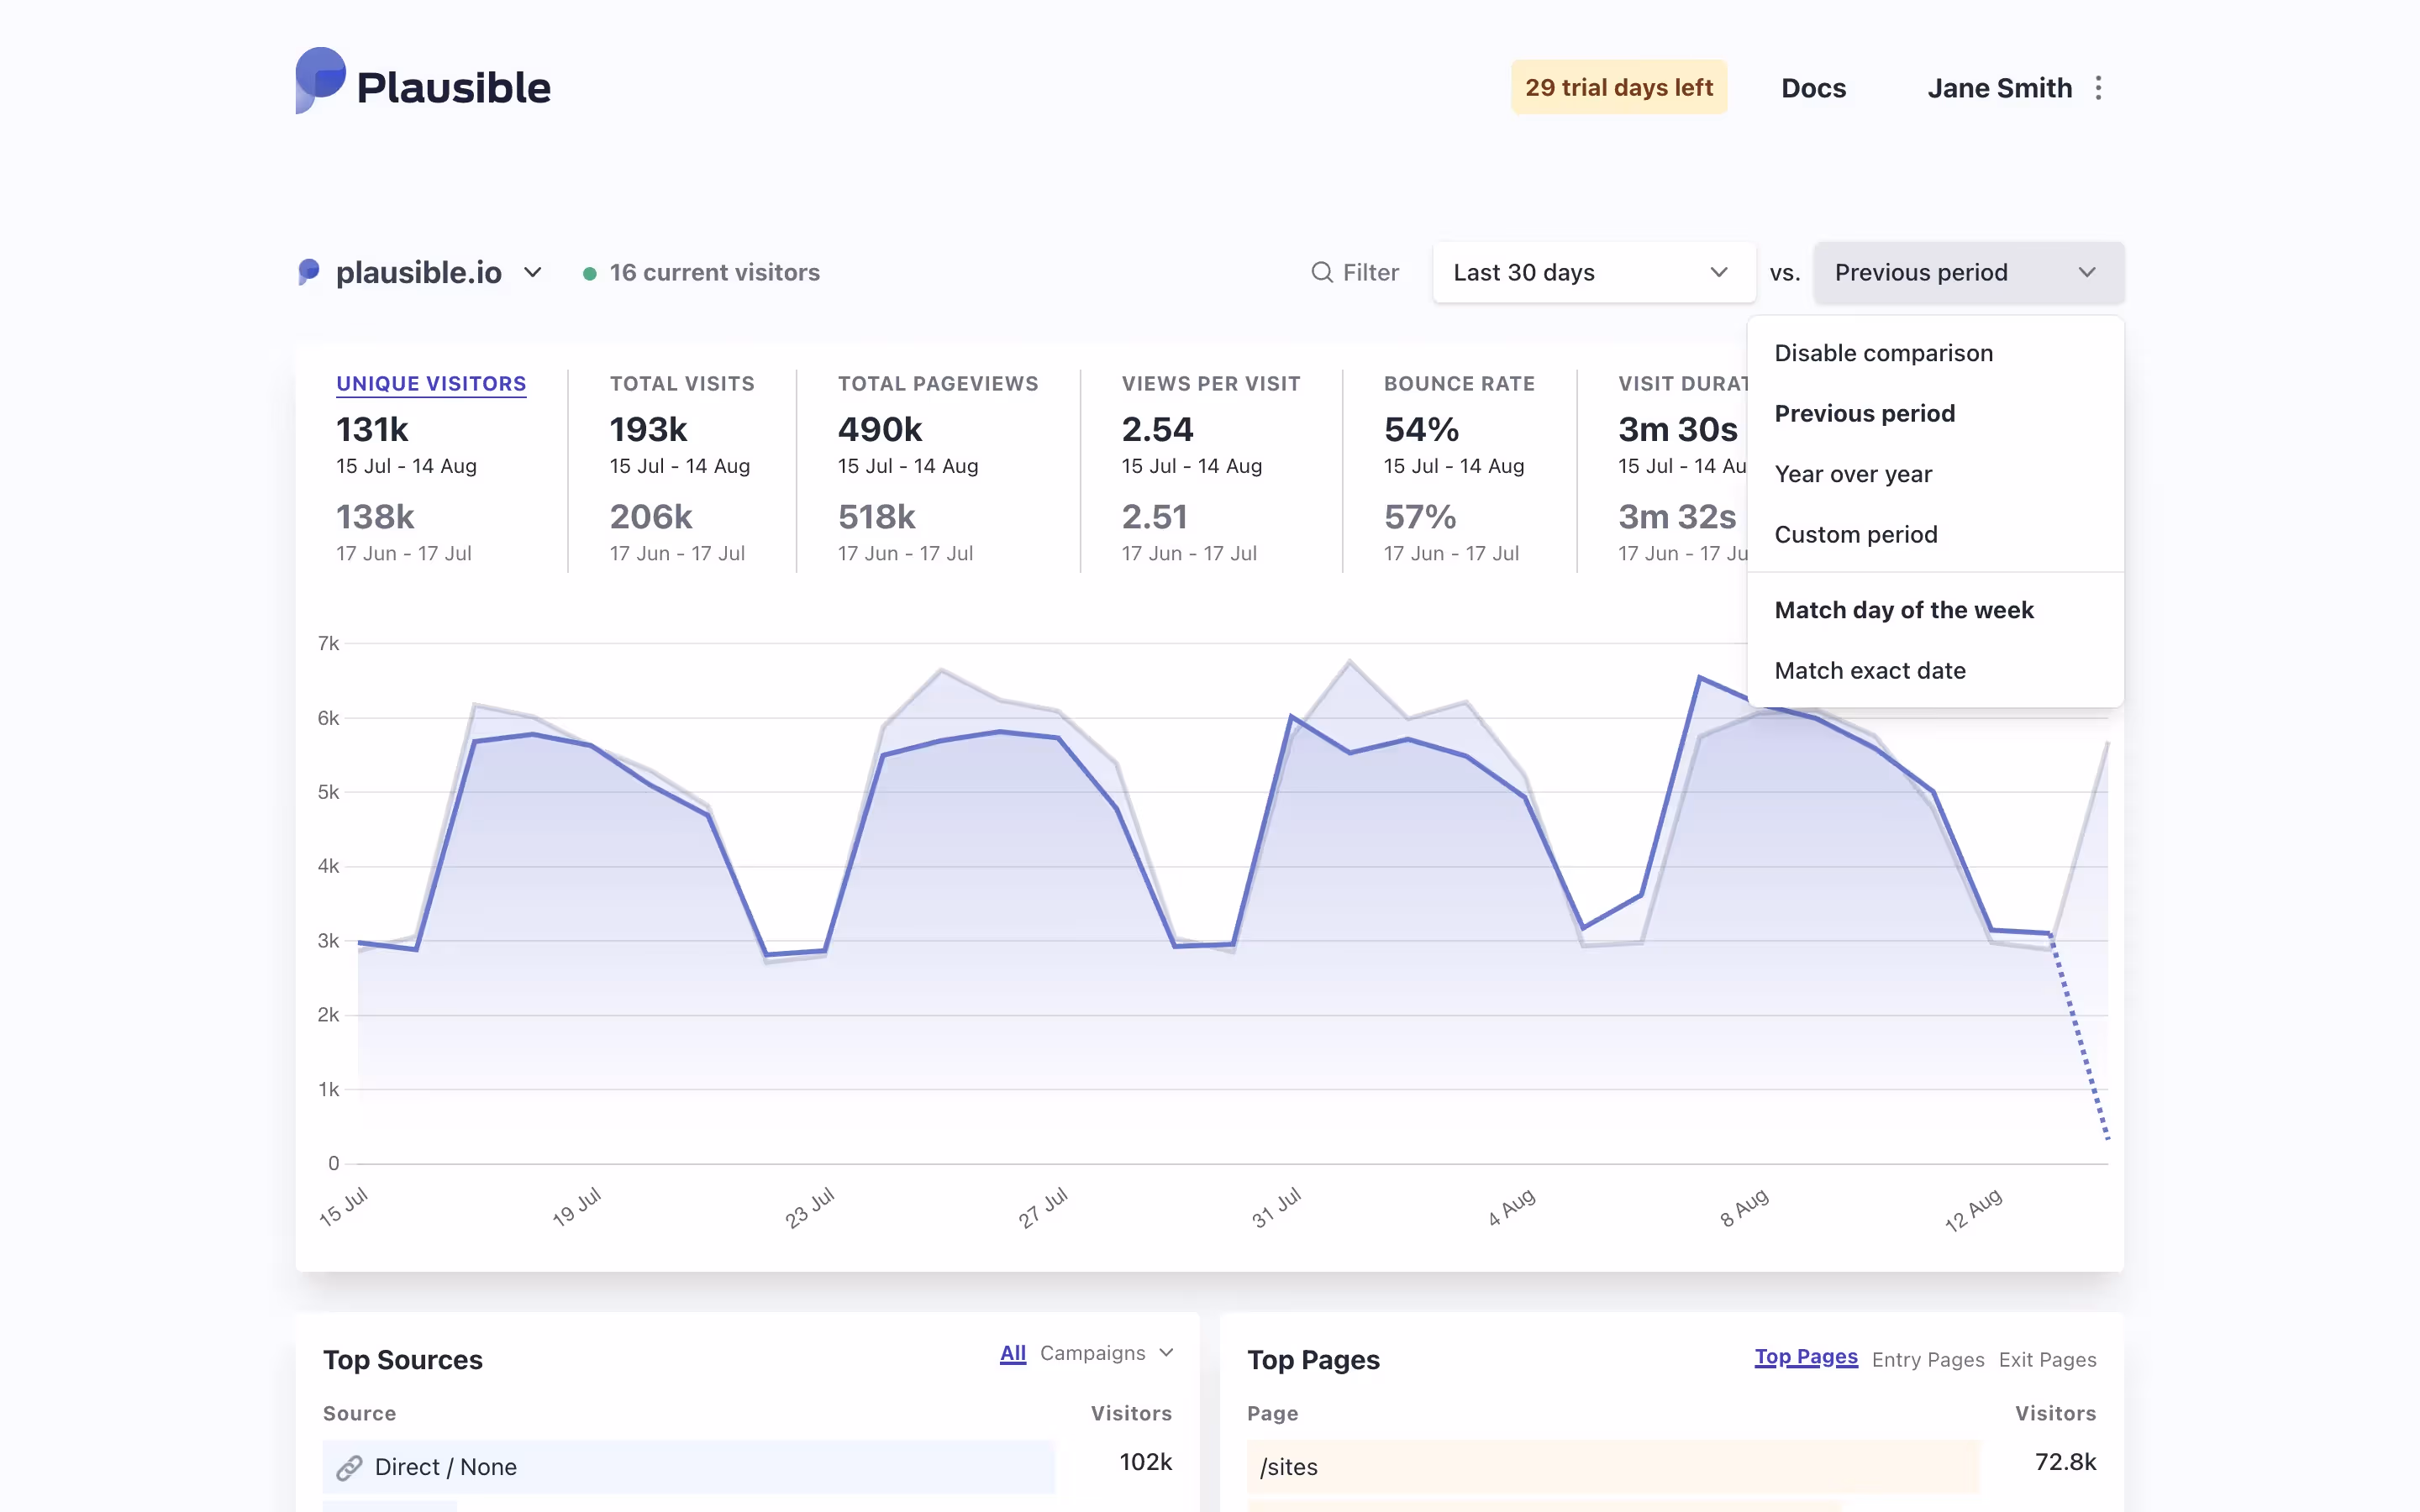This screenshot has height=1512, width=2420.
Task: Select Custom period from the menu
Action: click(x=1855, y=535)
